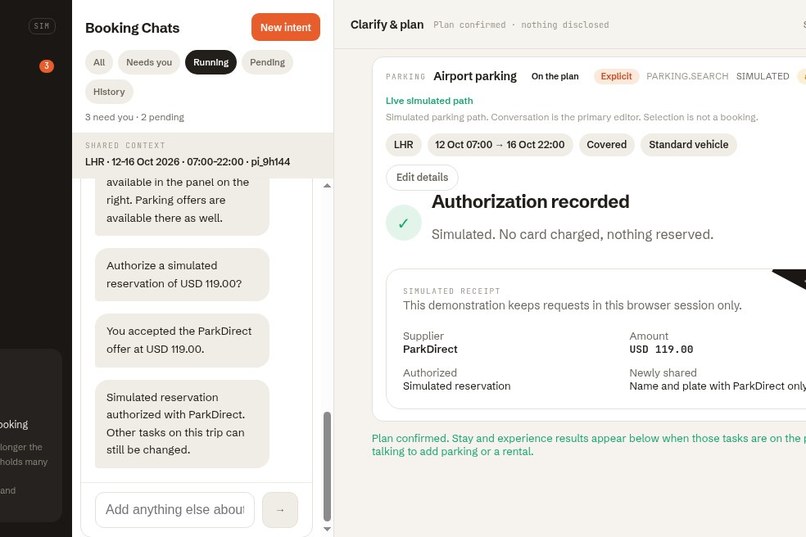Click the '3 need you · 2 pending' status text
Viewport: 806px width, 537px height.
135,117
